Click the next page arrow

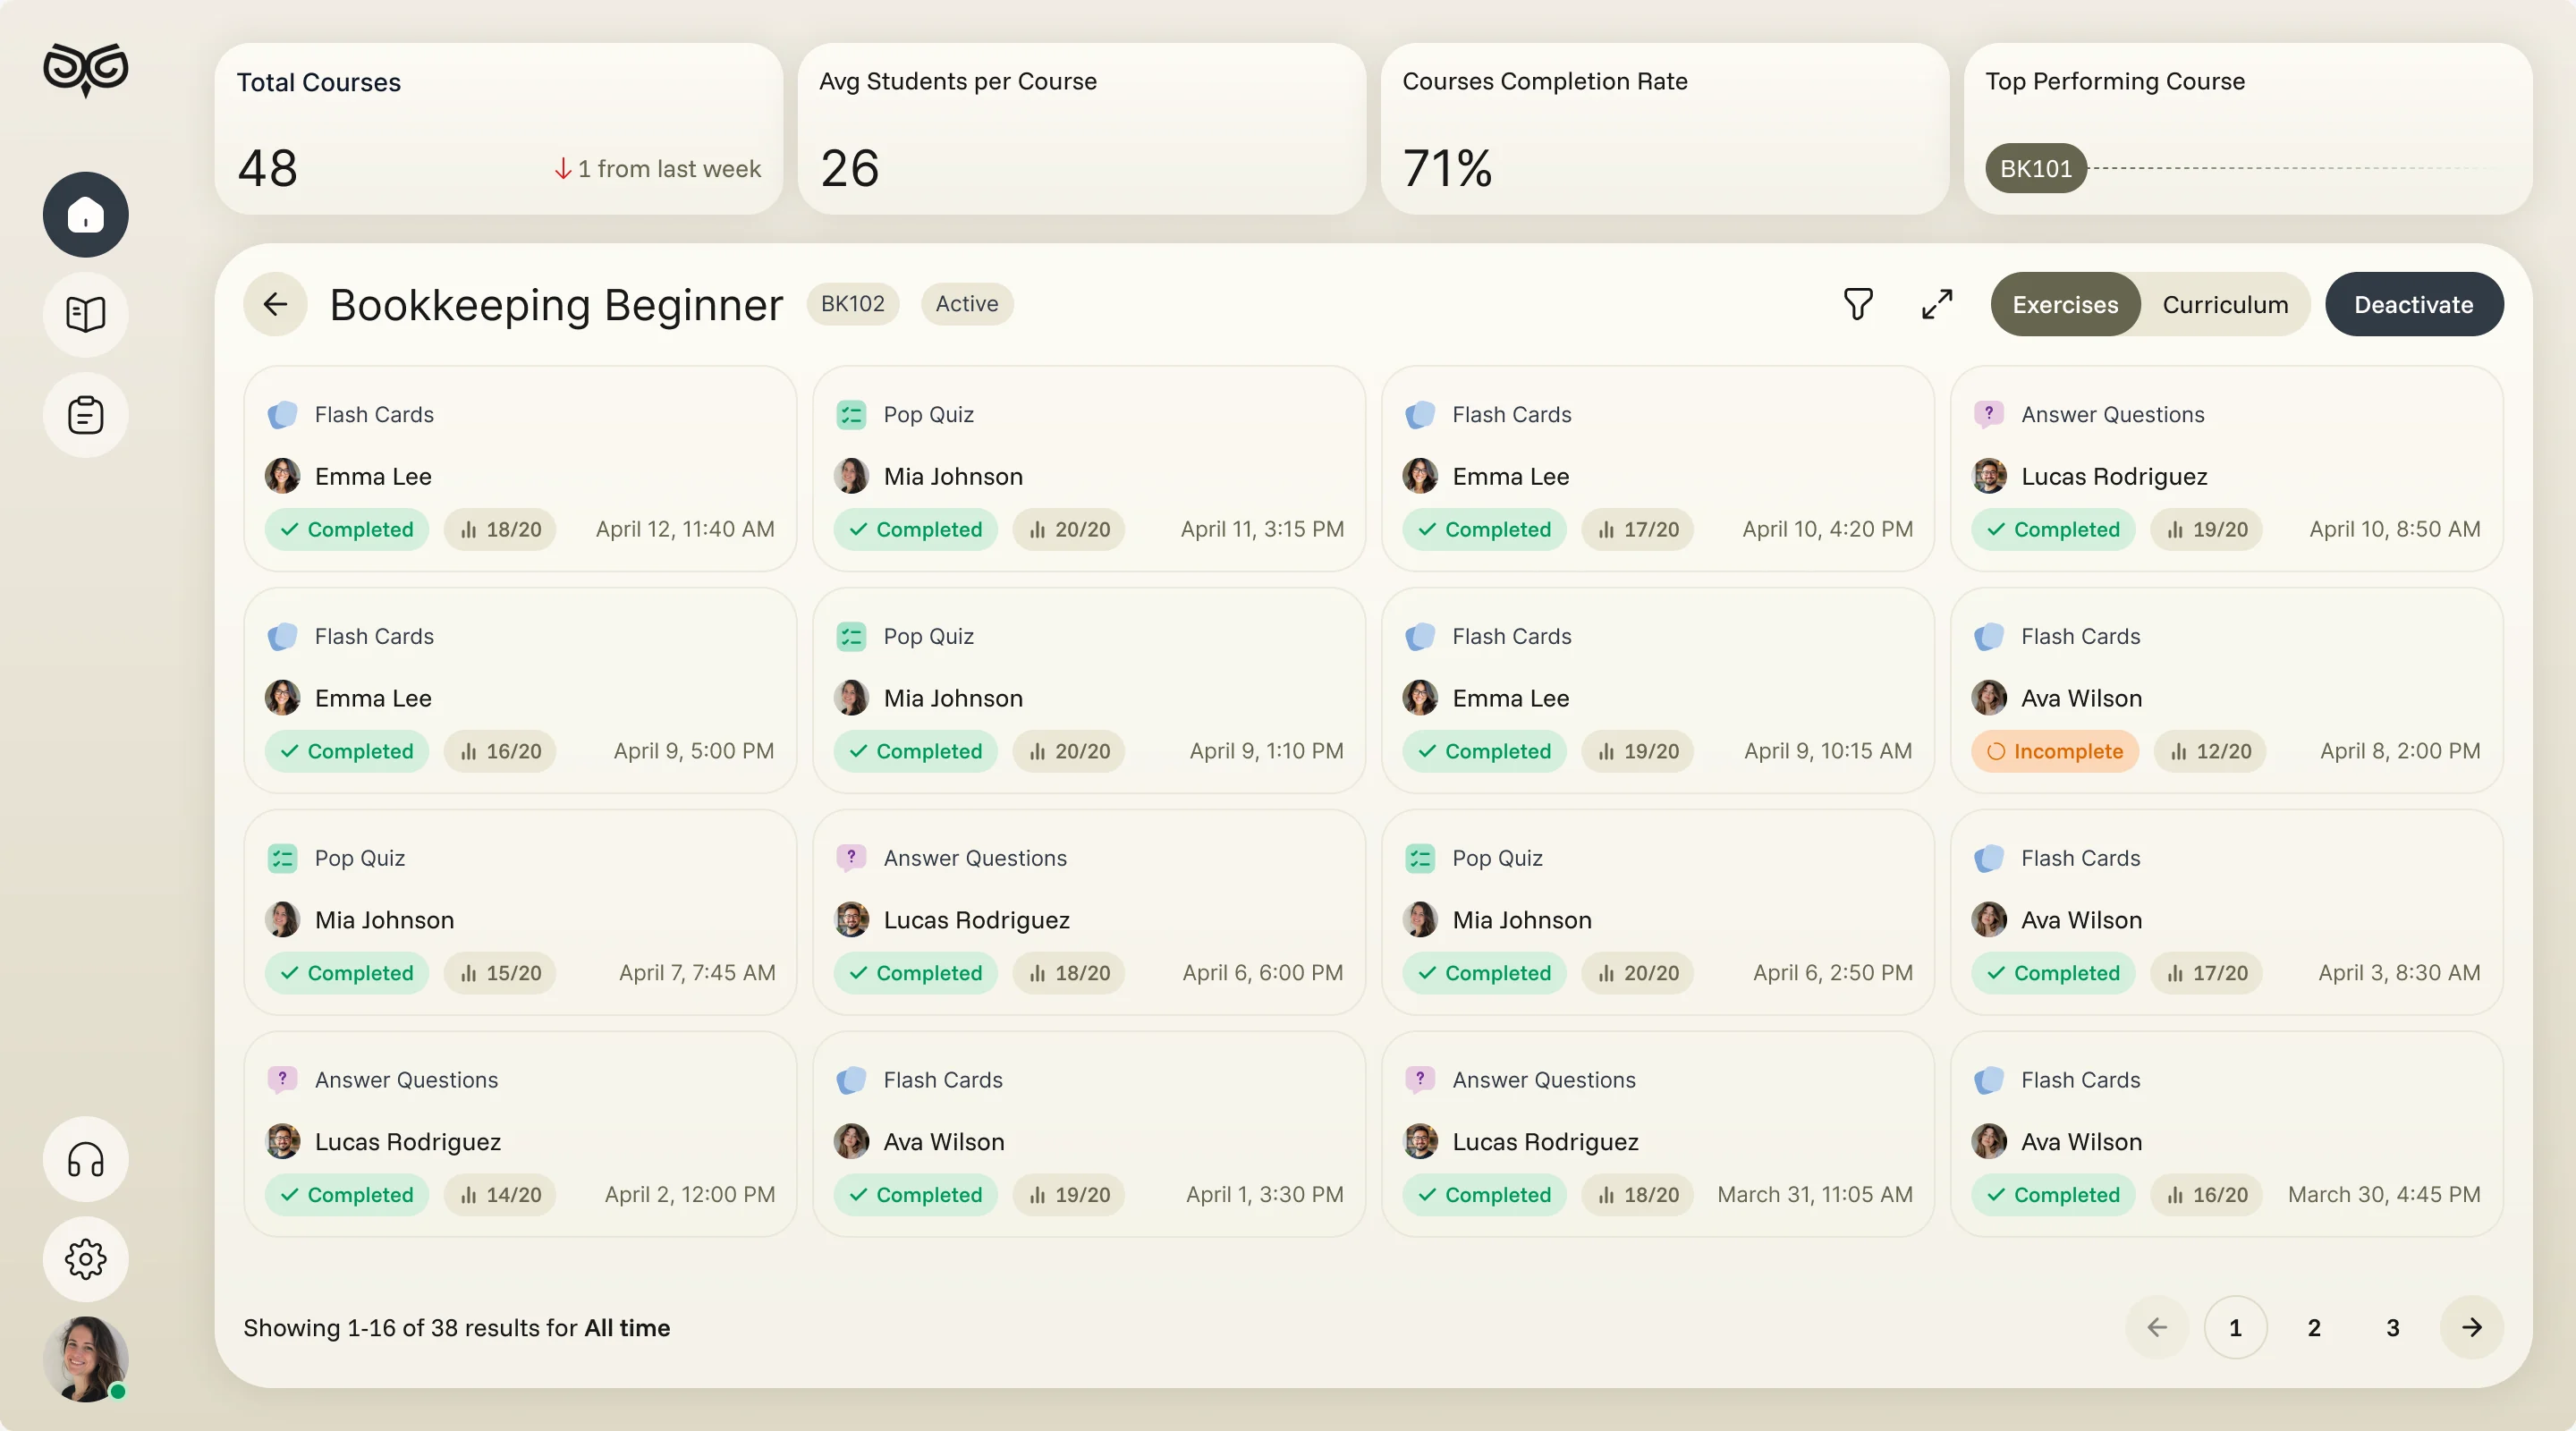tap(2472, 1327)
